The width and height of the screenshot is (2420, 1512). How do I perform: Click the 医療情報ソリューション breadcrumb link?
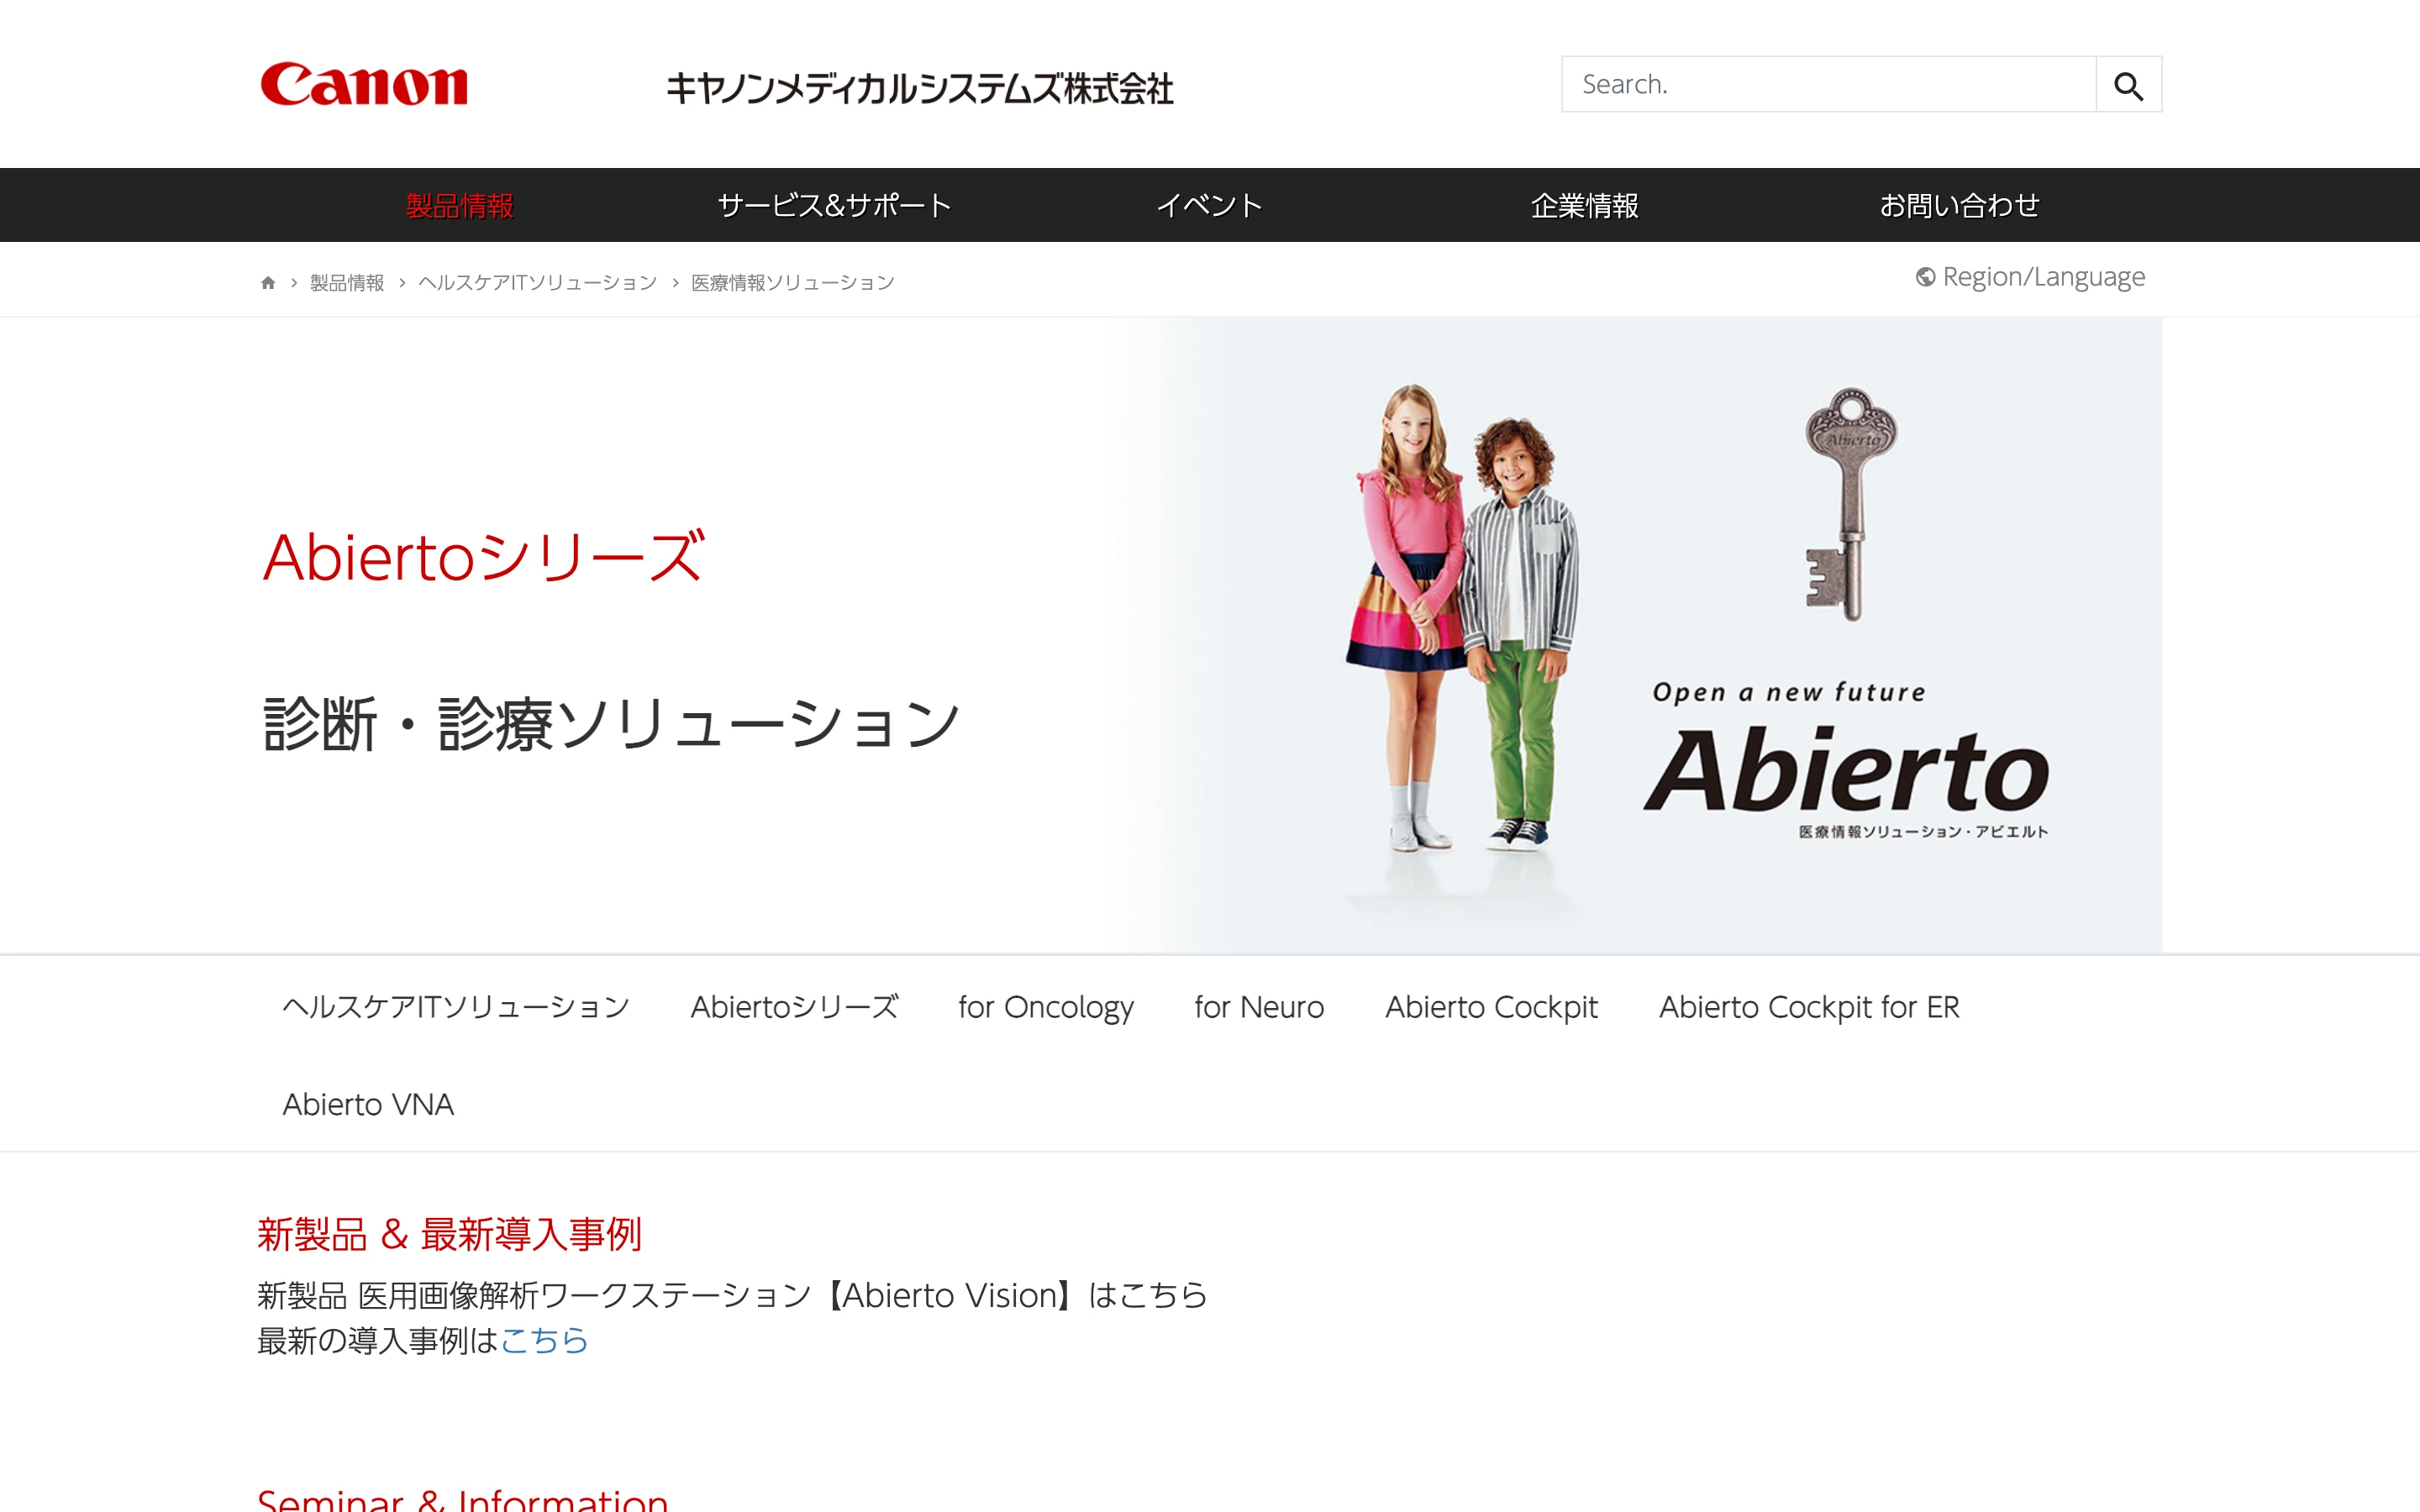tap(793, 283)
